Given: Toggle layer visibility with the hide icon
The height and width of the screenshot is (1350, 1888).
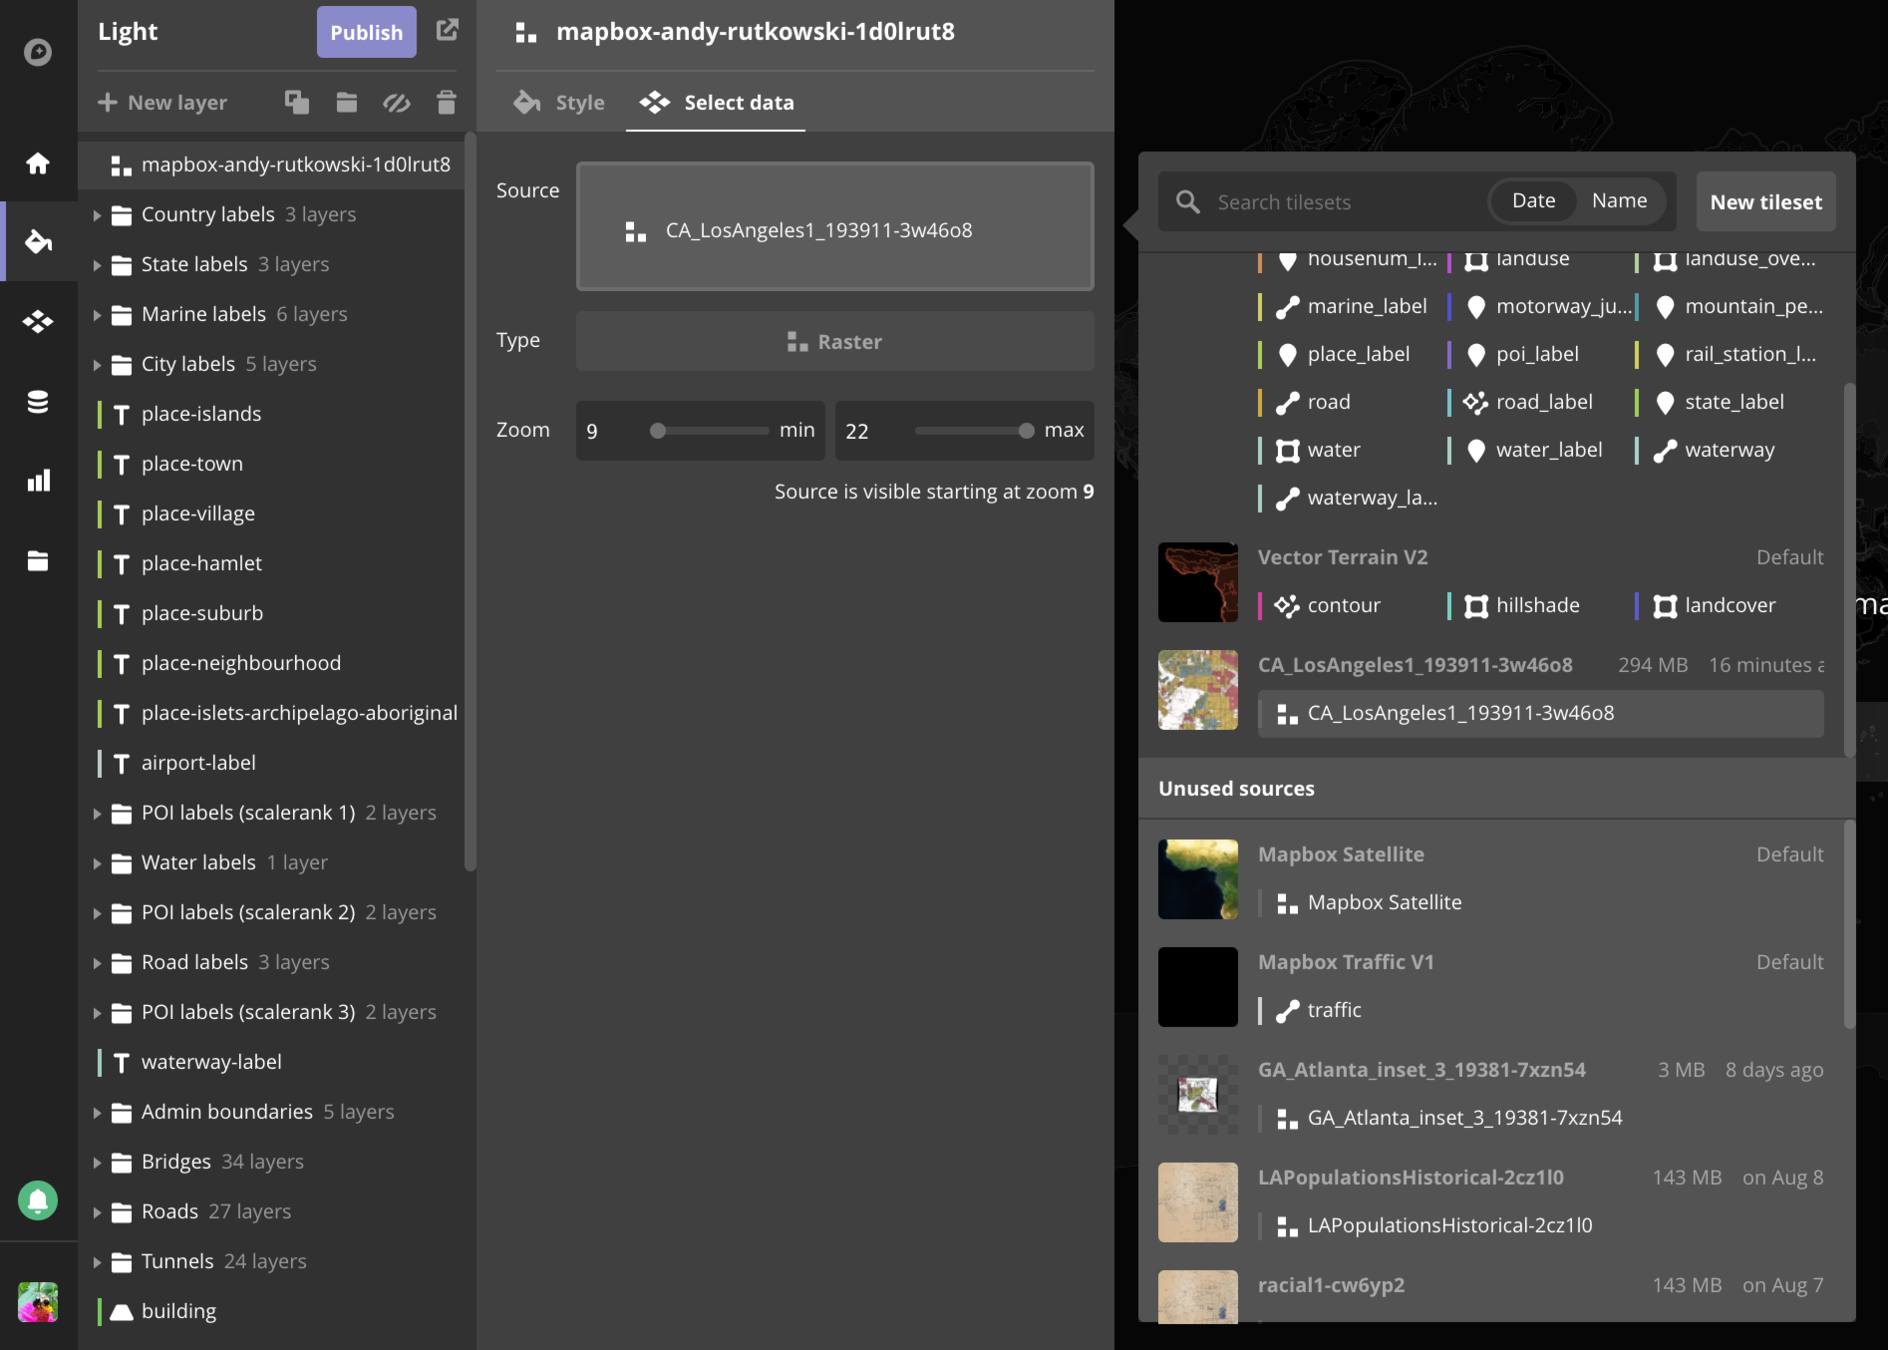Looking at the screenshot, I should (396, 102).
